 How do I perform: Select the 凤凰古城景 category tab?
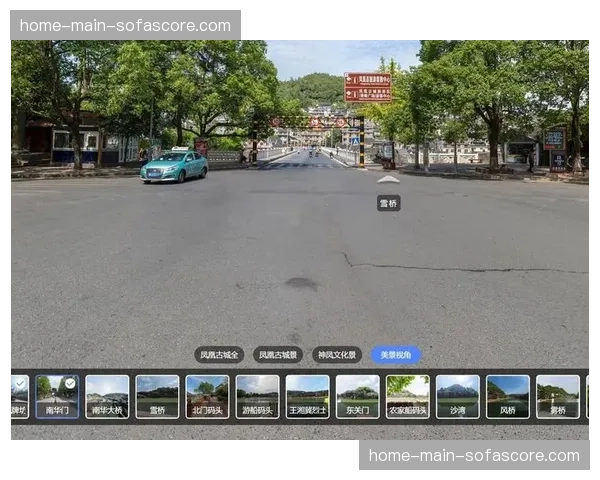tap(277, 355)
